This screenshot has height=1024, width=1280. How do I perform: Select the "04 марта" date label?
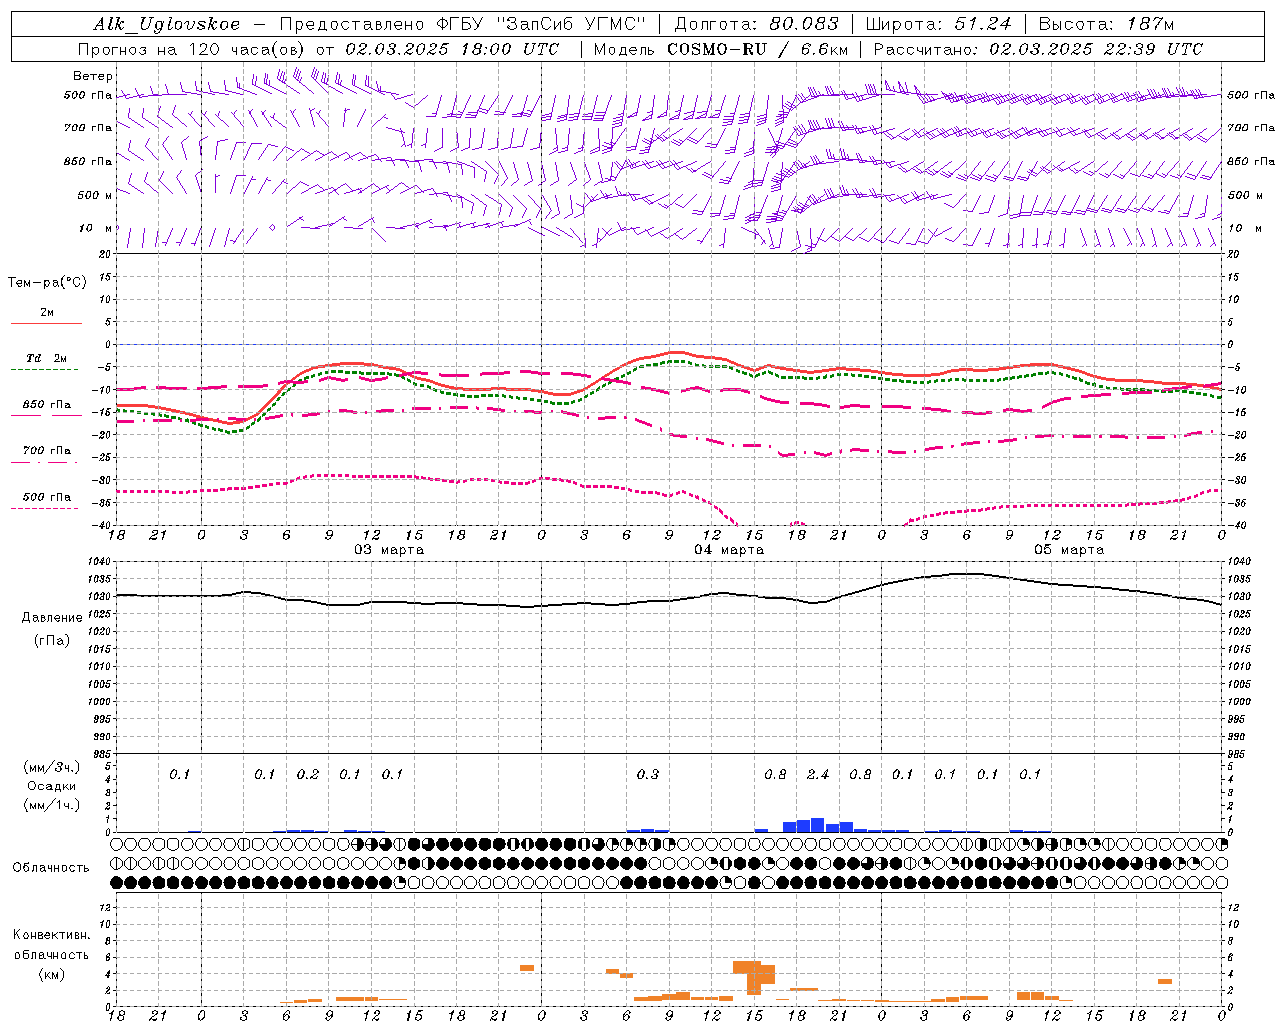pos(729,550)
